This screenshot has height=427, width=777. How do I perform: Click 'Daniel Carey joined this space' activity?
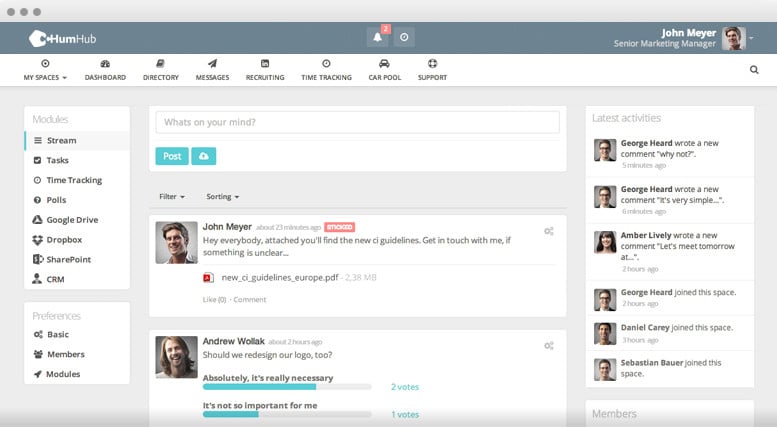point(669,333)
